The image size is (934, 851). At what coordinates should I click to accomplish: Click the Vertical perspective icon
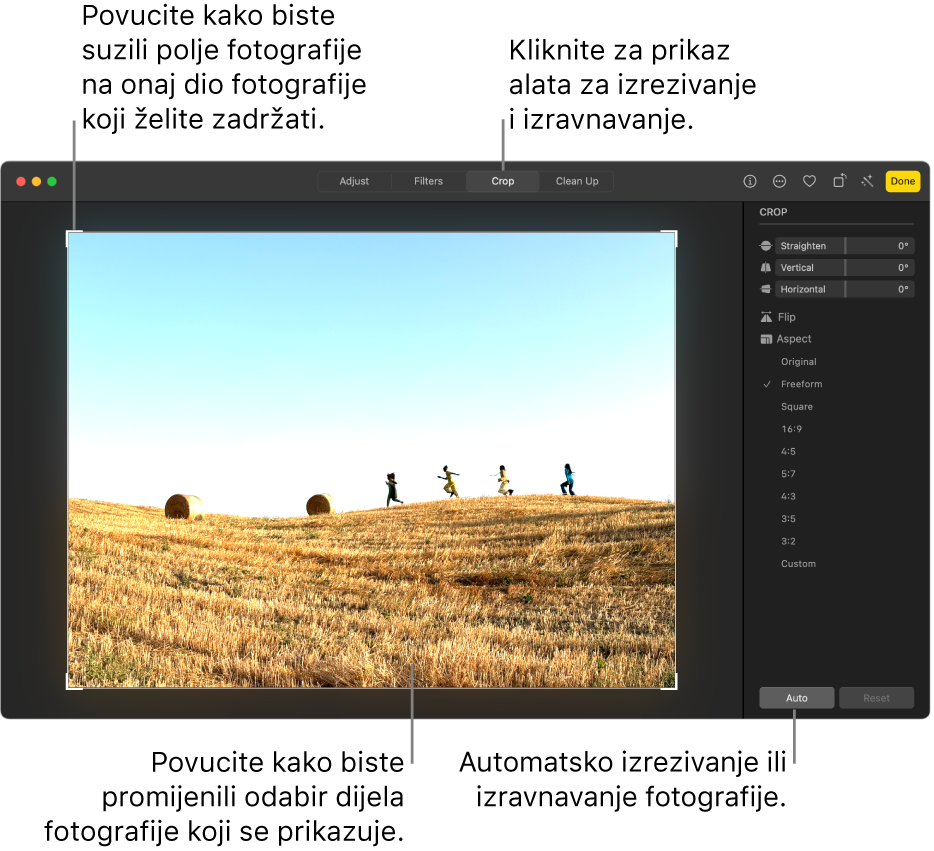pos(766,267)
